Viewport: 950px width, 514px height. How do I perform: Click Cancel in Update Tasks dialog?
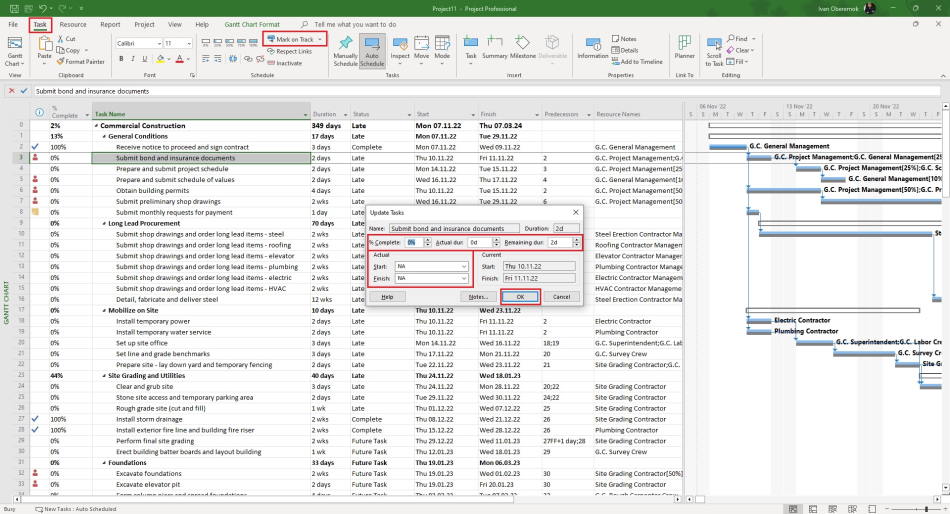[561, 297]
